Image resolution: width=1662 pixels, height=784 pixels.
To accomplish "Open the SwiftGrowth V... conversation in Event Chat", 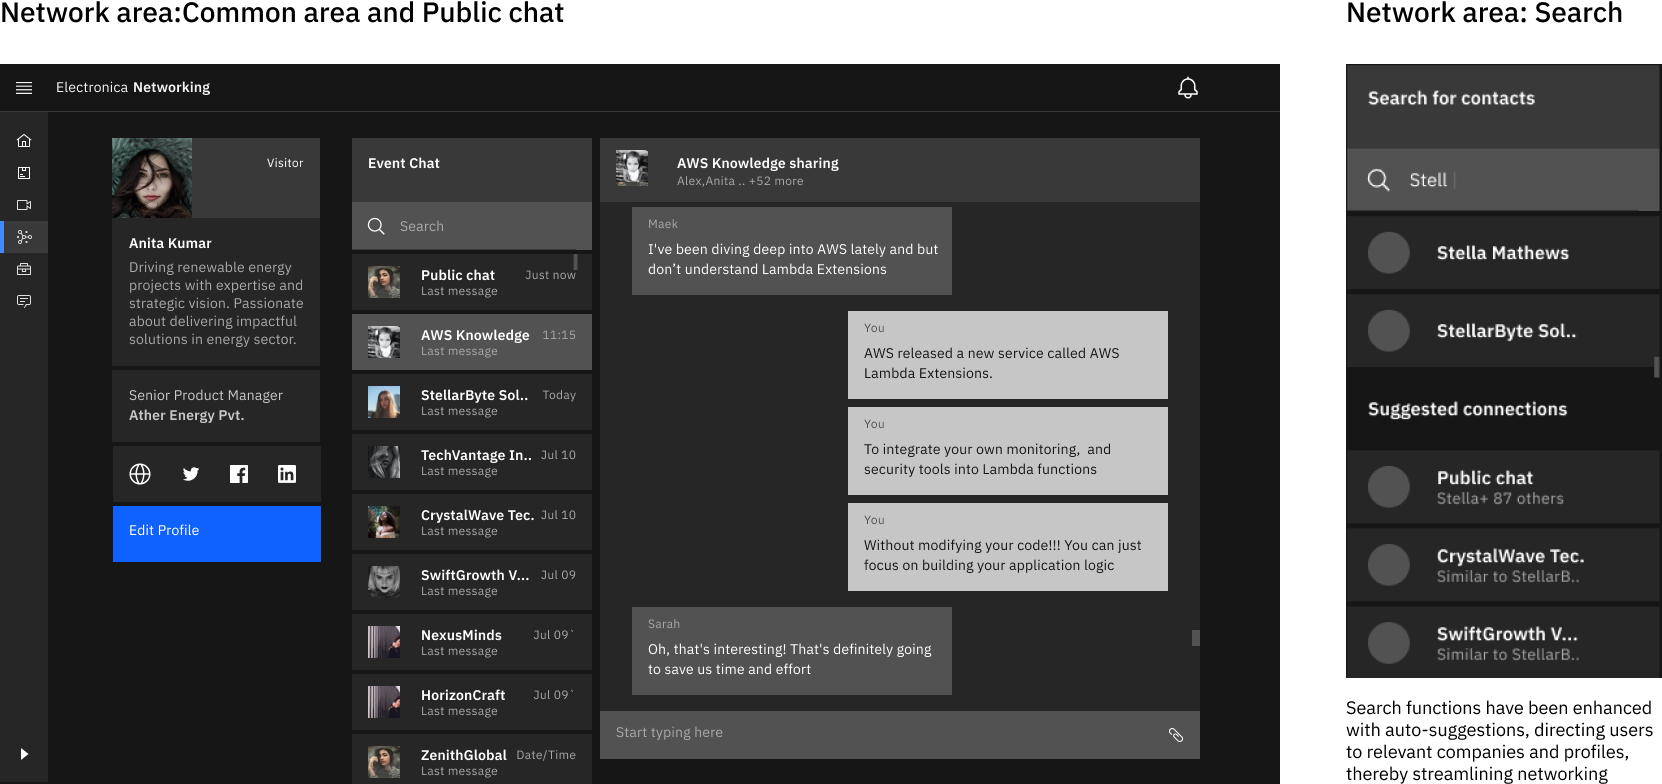I will [472, 582].
